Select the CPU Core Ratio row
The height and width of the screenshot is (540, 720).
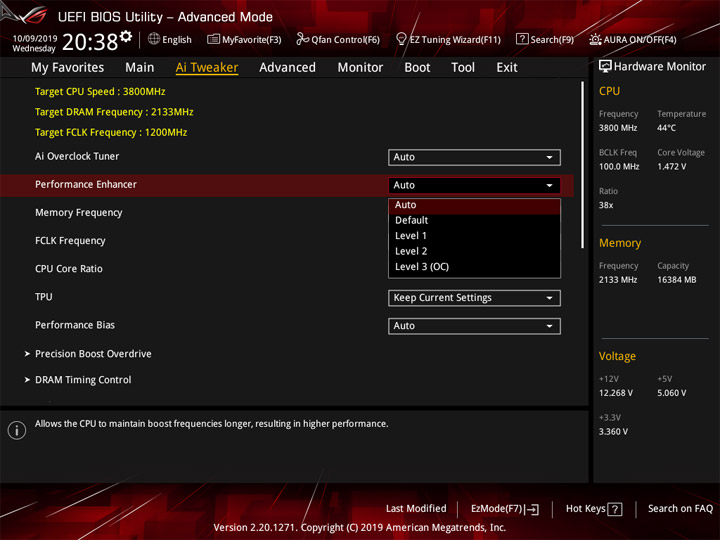coord(69,269)
